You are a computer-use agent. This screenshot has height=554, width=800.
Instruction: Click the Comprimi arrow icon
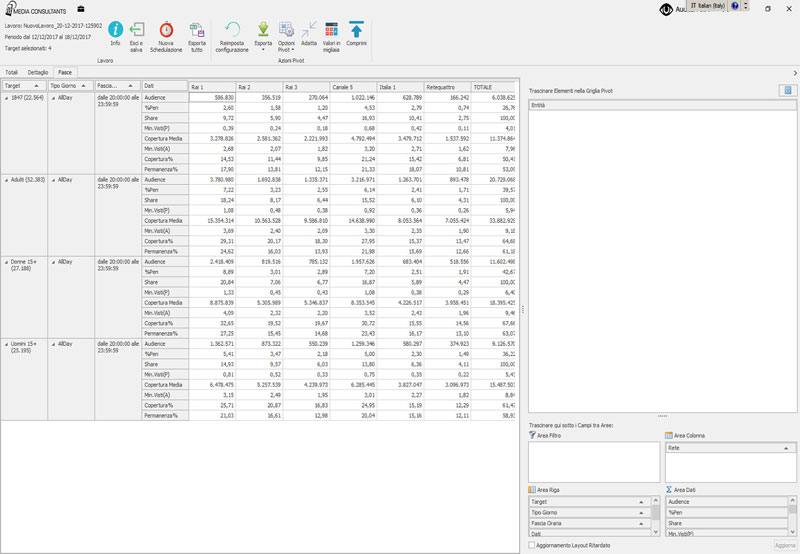(356, 30)
